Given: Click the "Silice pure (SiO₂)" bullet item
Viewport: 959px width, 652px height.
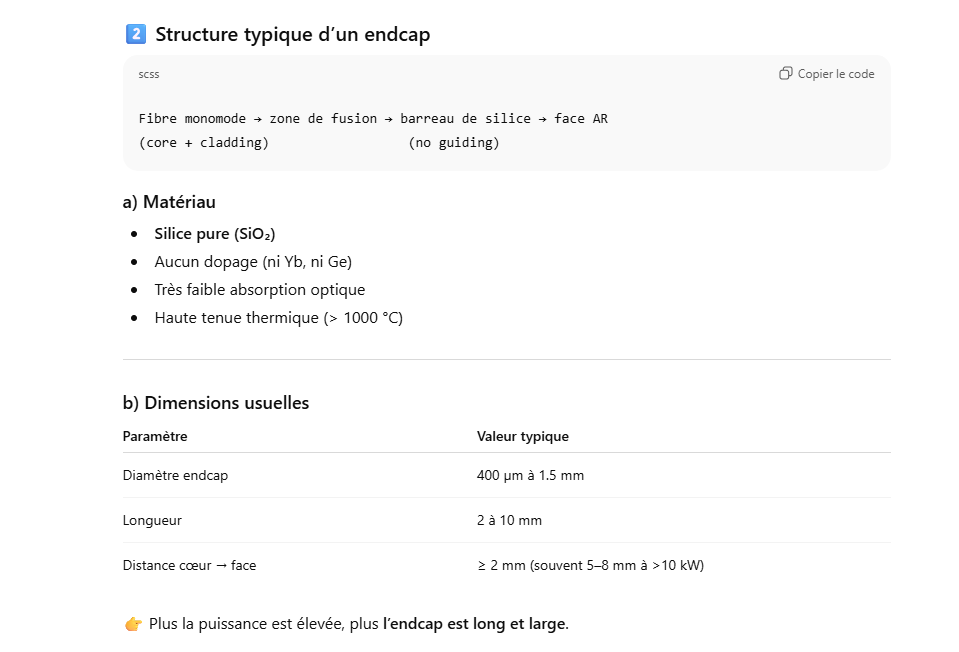Looking at the screenshot, I should 214,234.
